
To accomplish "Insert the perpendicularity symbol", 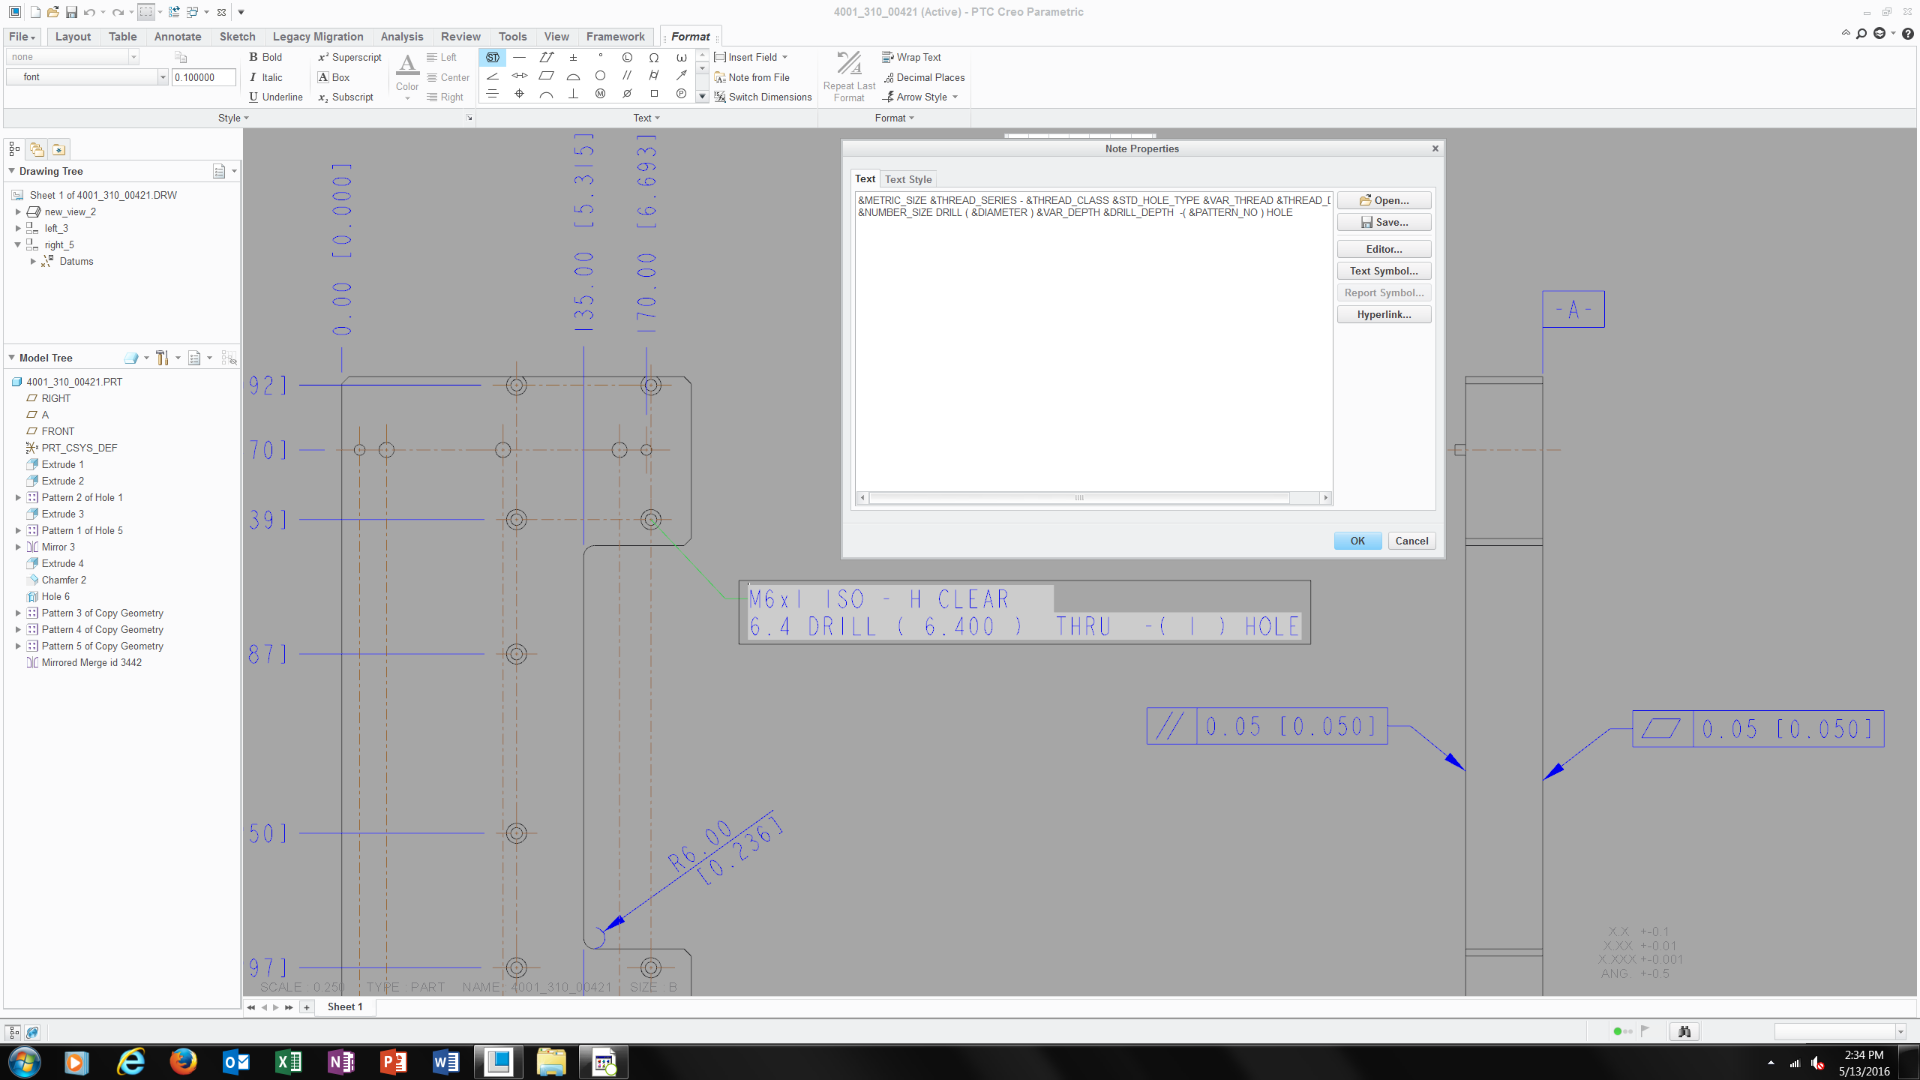I will click(x=573, y=94).
